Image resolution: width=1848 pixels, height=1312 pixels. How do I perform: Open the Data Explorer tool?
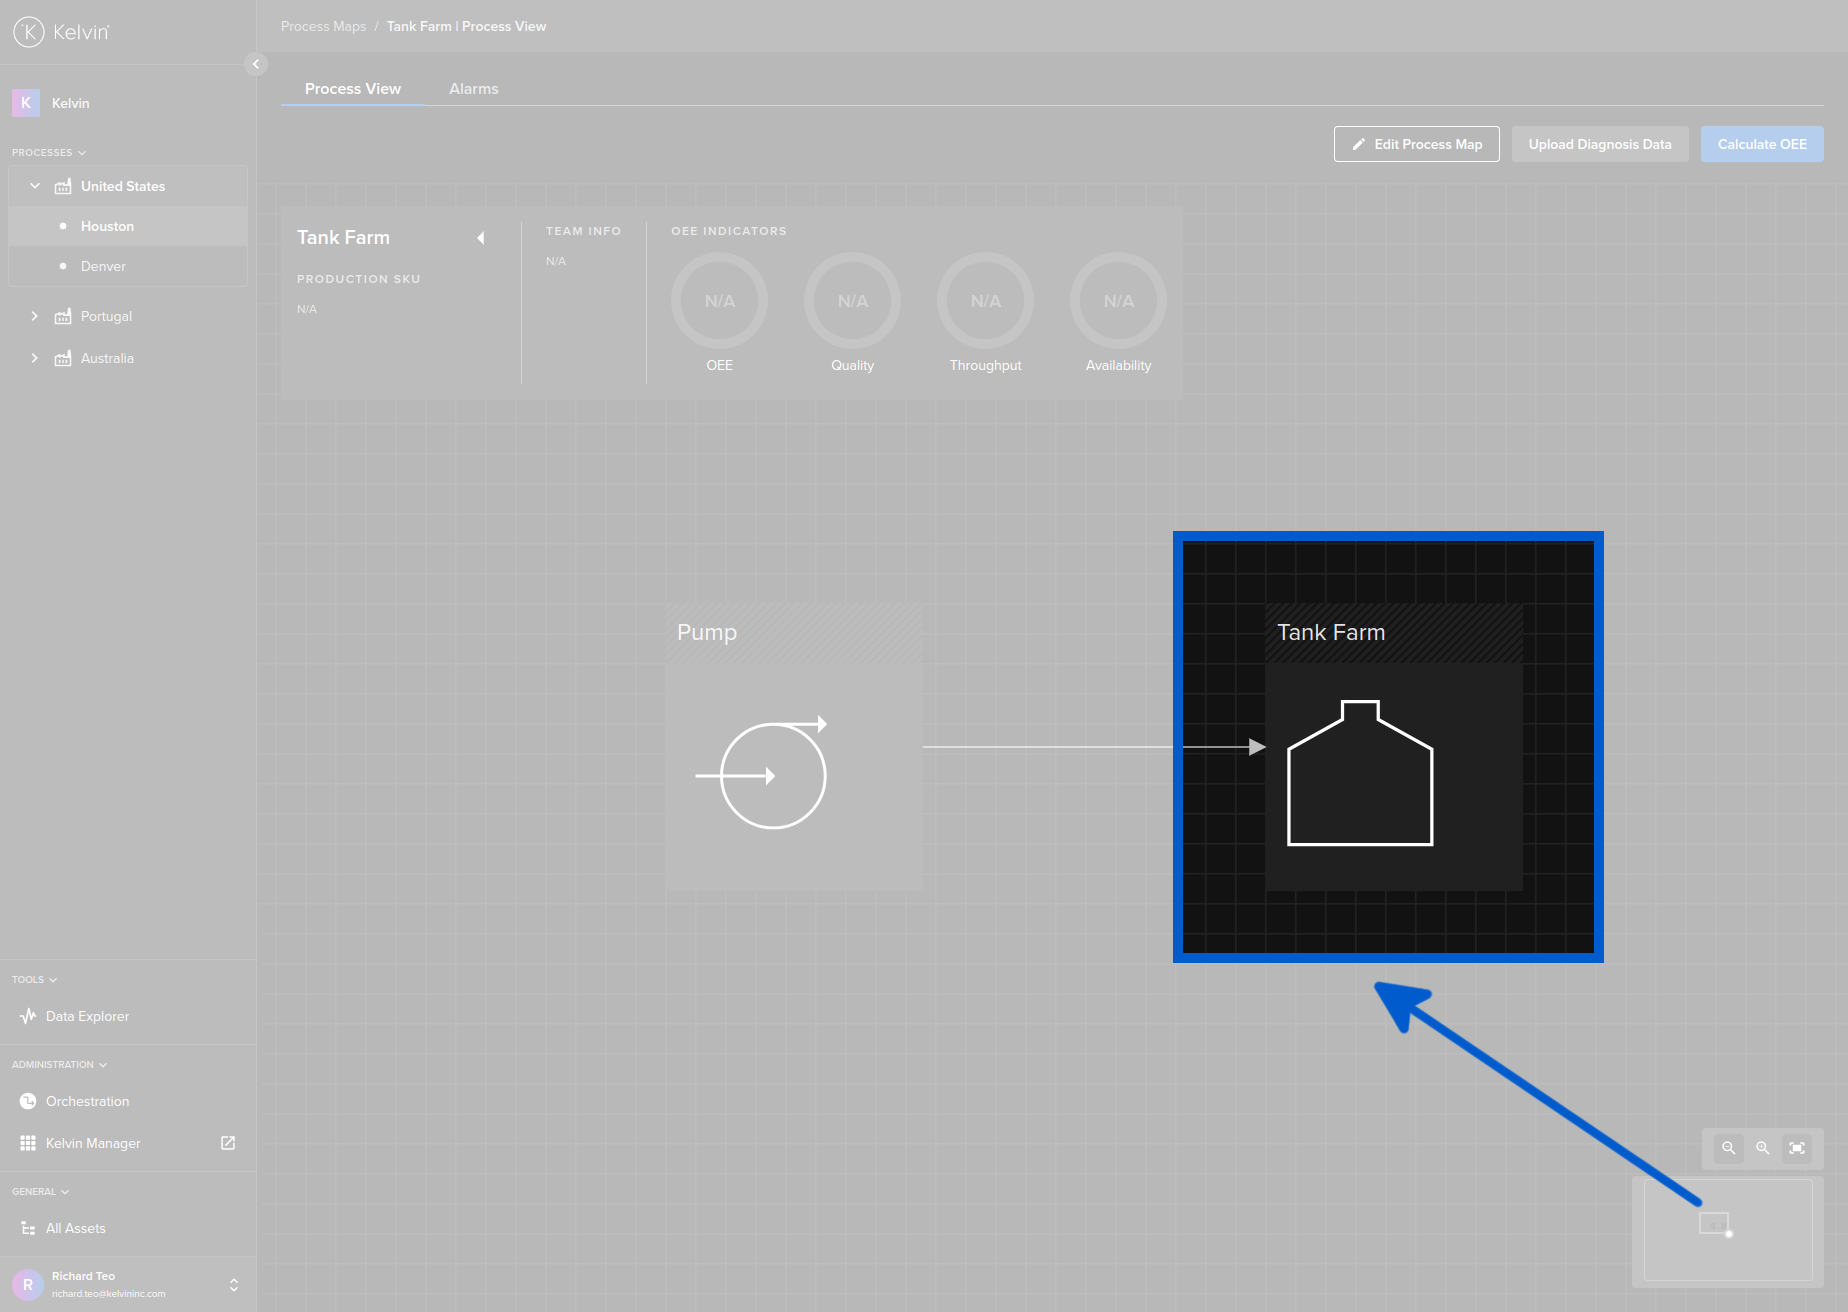(87, 1016)
